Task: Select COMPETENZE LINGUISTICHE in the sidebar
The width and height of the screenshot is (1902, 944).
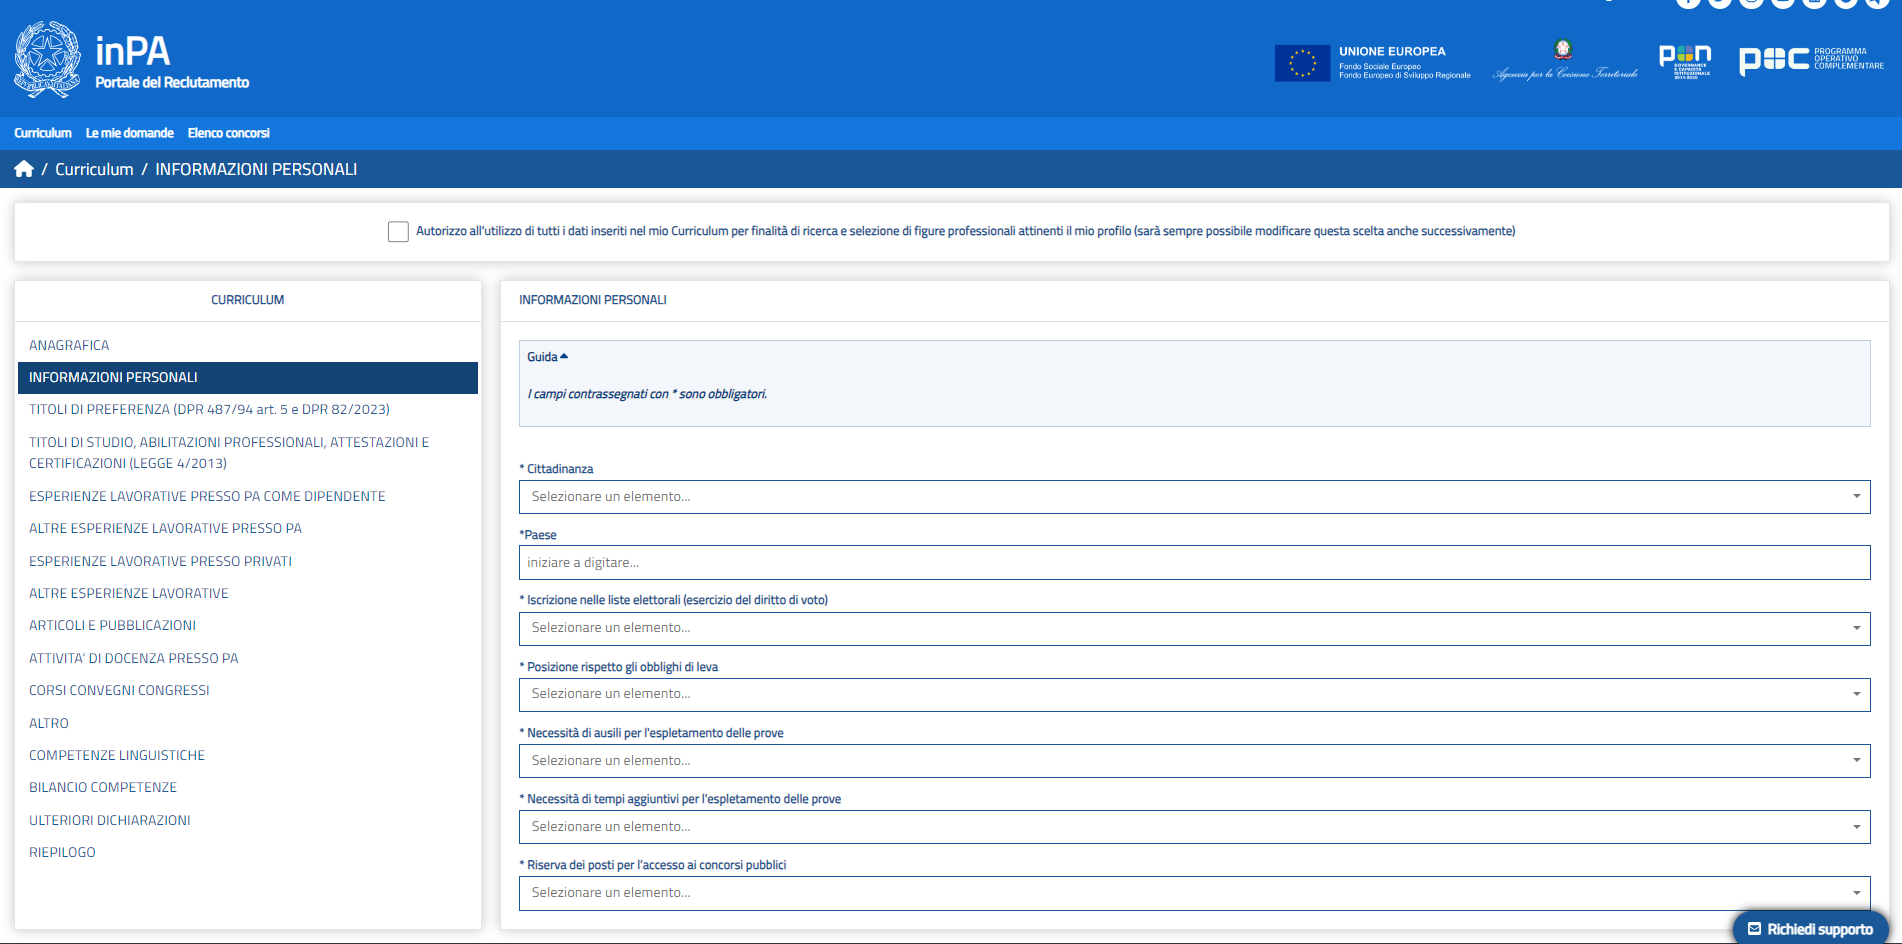Action: pyautogui.click(x=248, y=755)
